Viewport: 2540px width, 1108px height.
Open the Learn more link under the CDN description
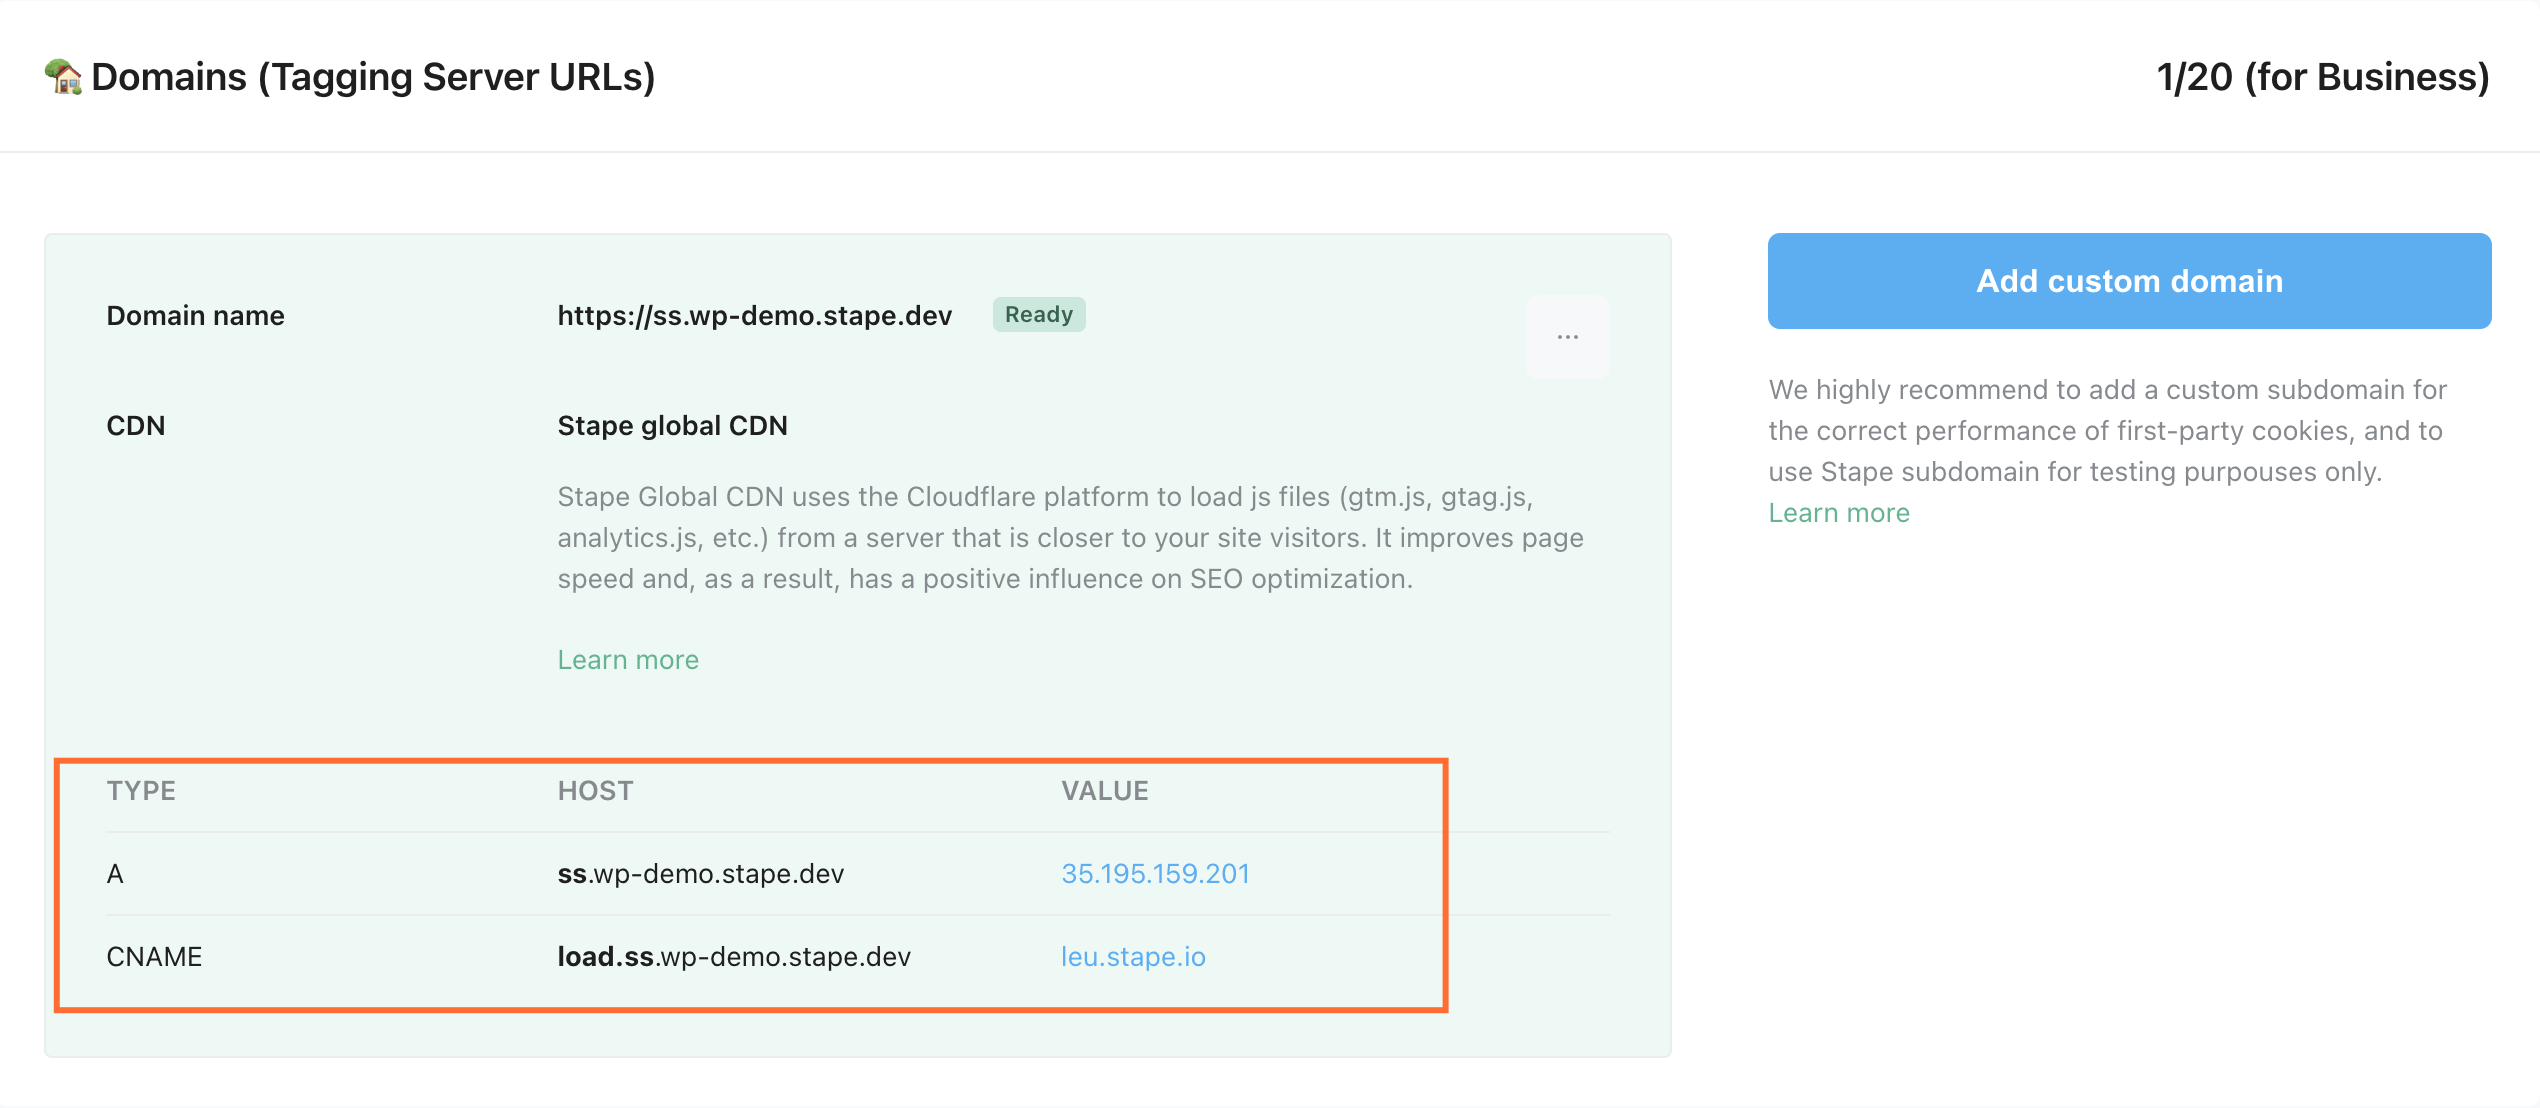[x=627, y=658]
